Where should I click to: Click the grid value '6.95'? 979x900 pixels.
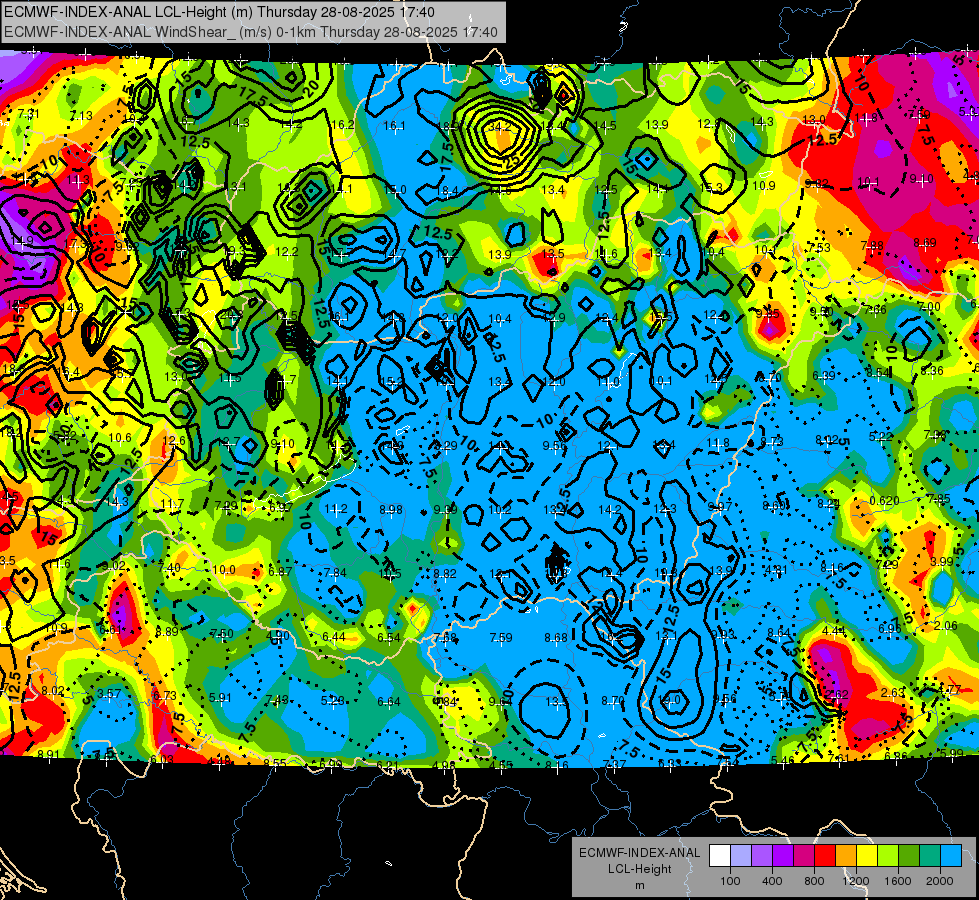tap(890, 628)
